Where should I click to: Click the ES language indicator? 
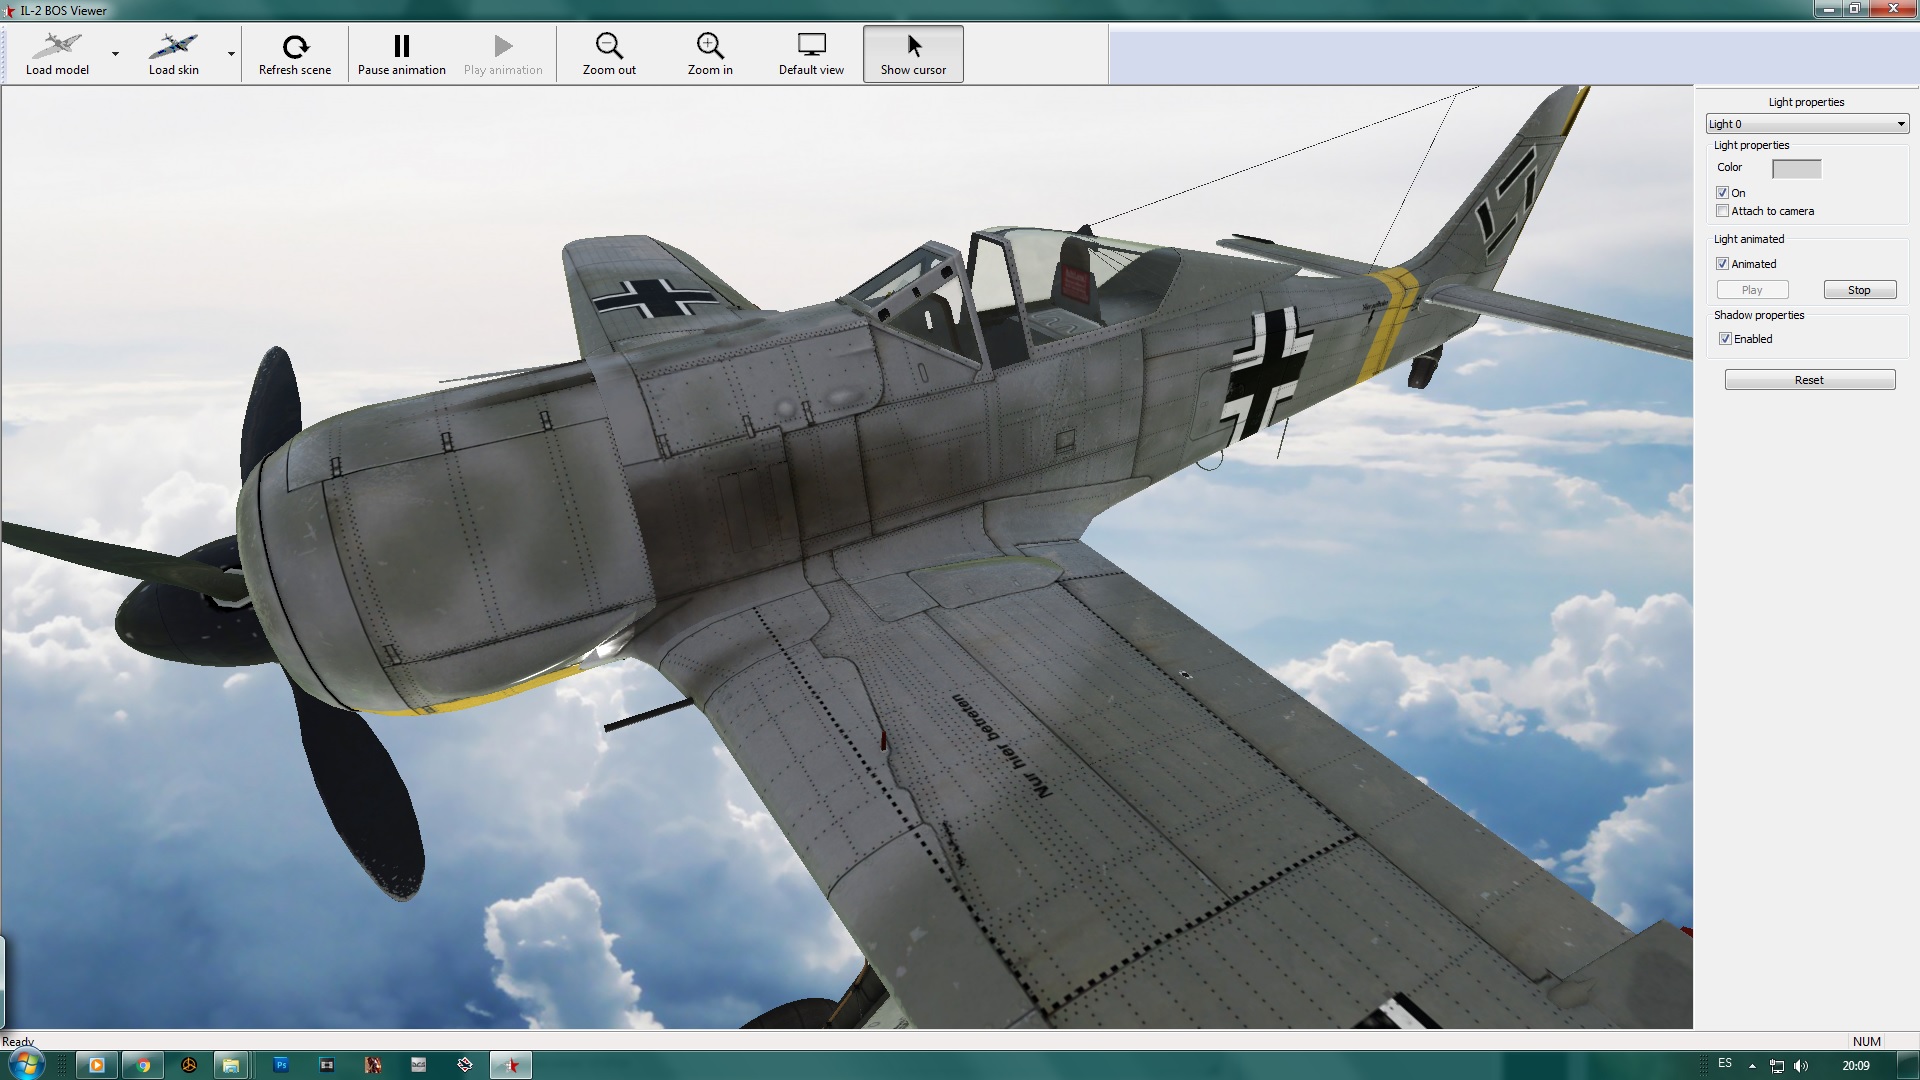(1725, 1063)
